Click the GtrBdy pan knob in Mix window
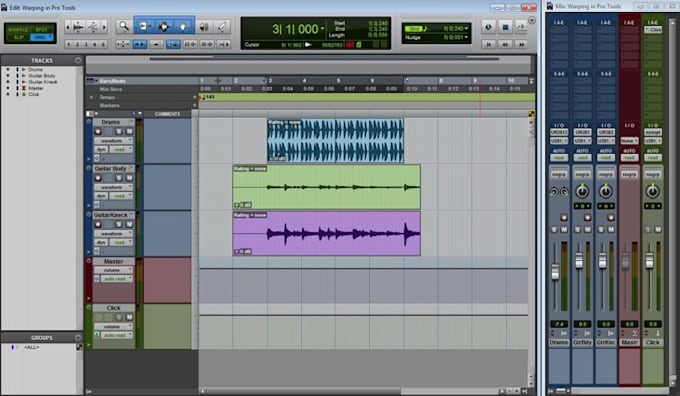 click(x=582, y=191)
